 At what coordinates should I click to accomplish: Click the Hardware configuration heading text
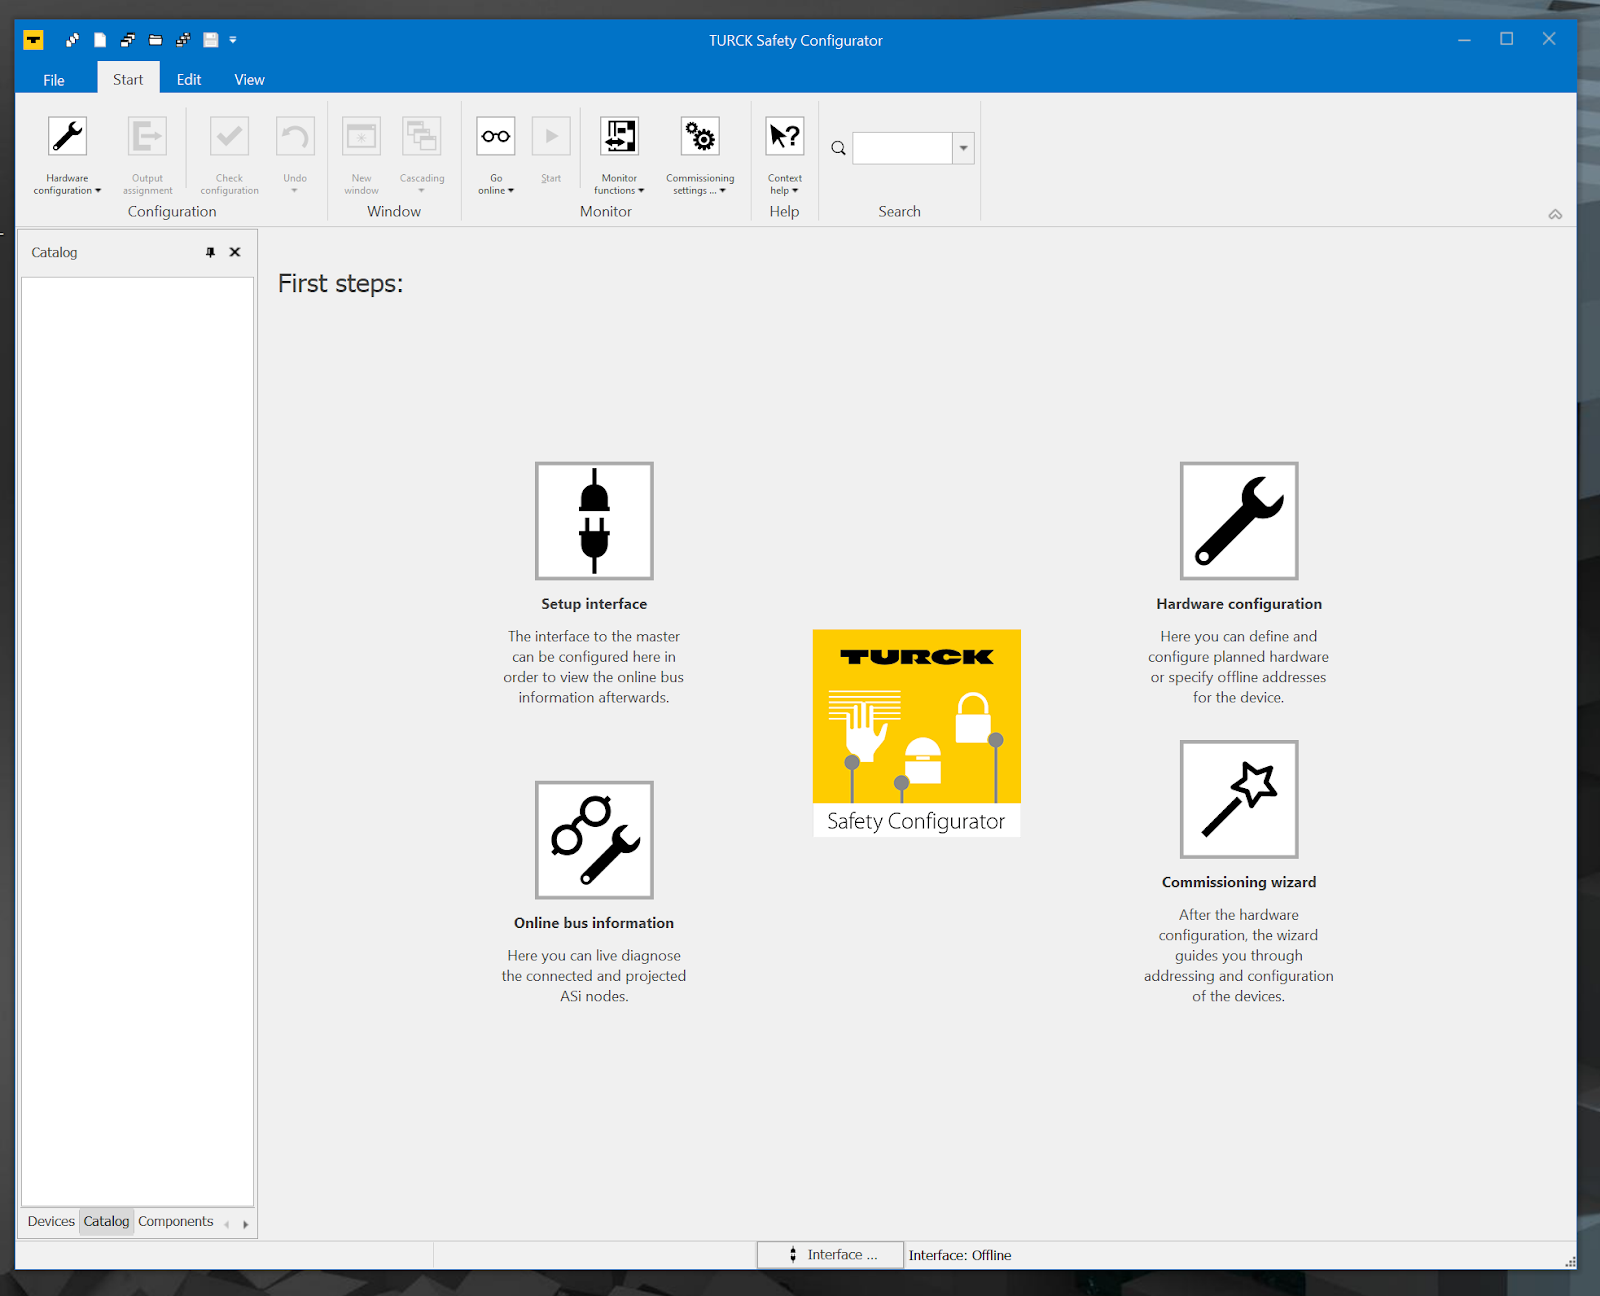[x=1239, y=604]
